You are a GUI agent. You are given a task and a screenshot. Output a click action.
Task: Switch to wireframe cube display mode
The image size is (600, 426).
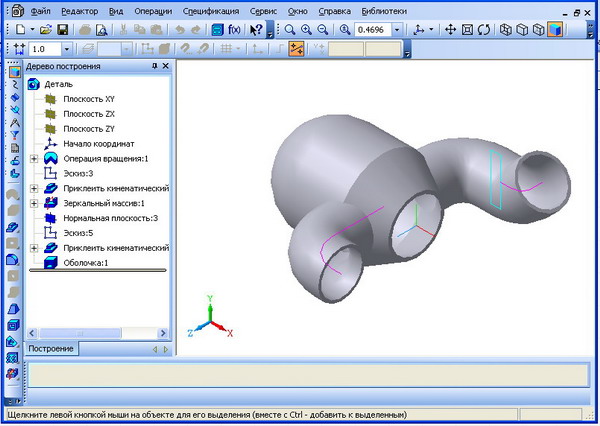point(505,30)
